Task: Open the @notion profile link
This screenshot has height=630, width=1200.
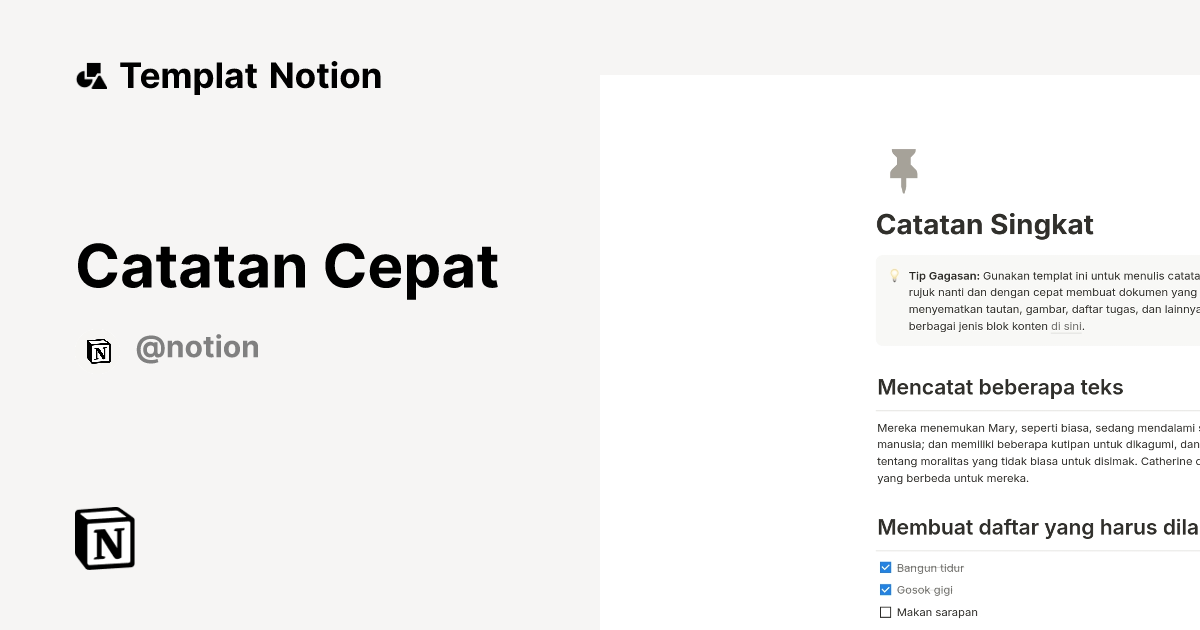Action: [x=197, y=347]
